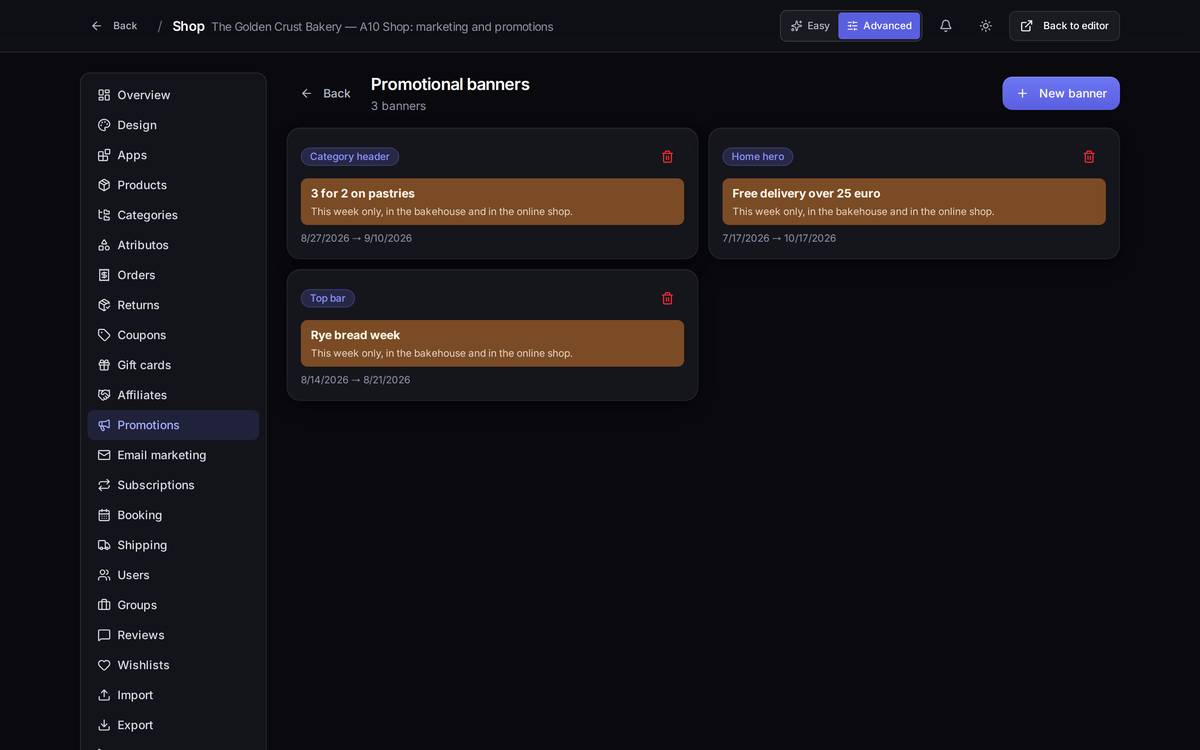Click the Orders receipt icon
The width and height of the screenshot is (1200, 750).
104,275
